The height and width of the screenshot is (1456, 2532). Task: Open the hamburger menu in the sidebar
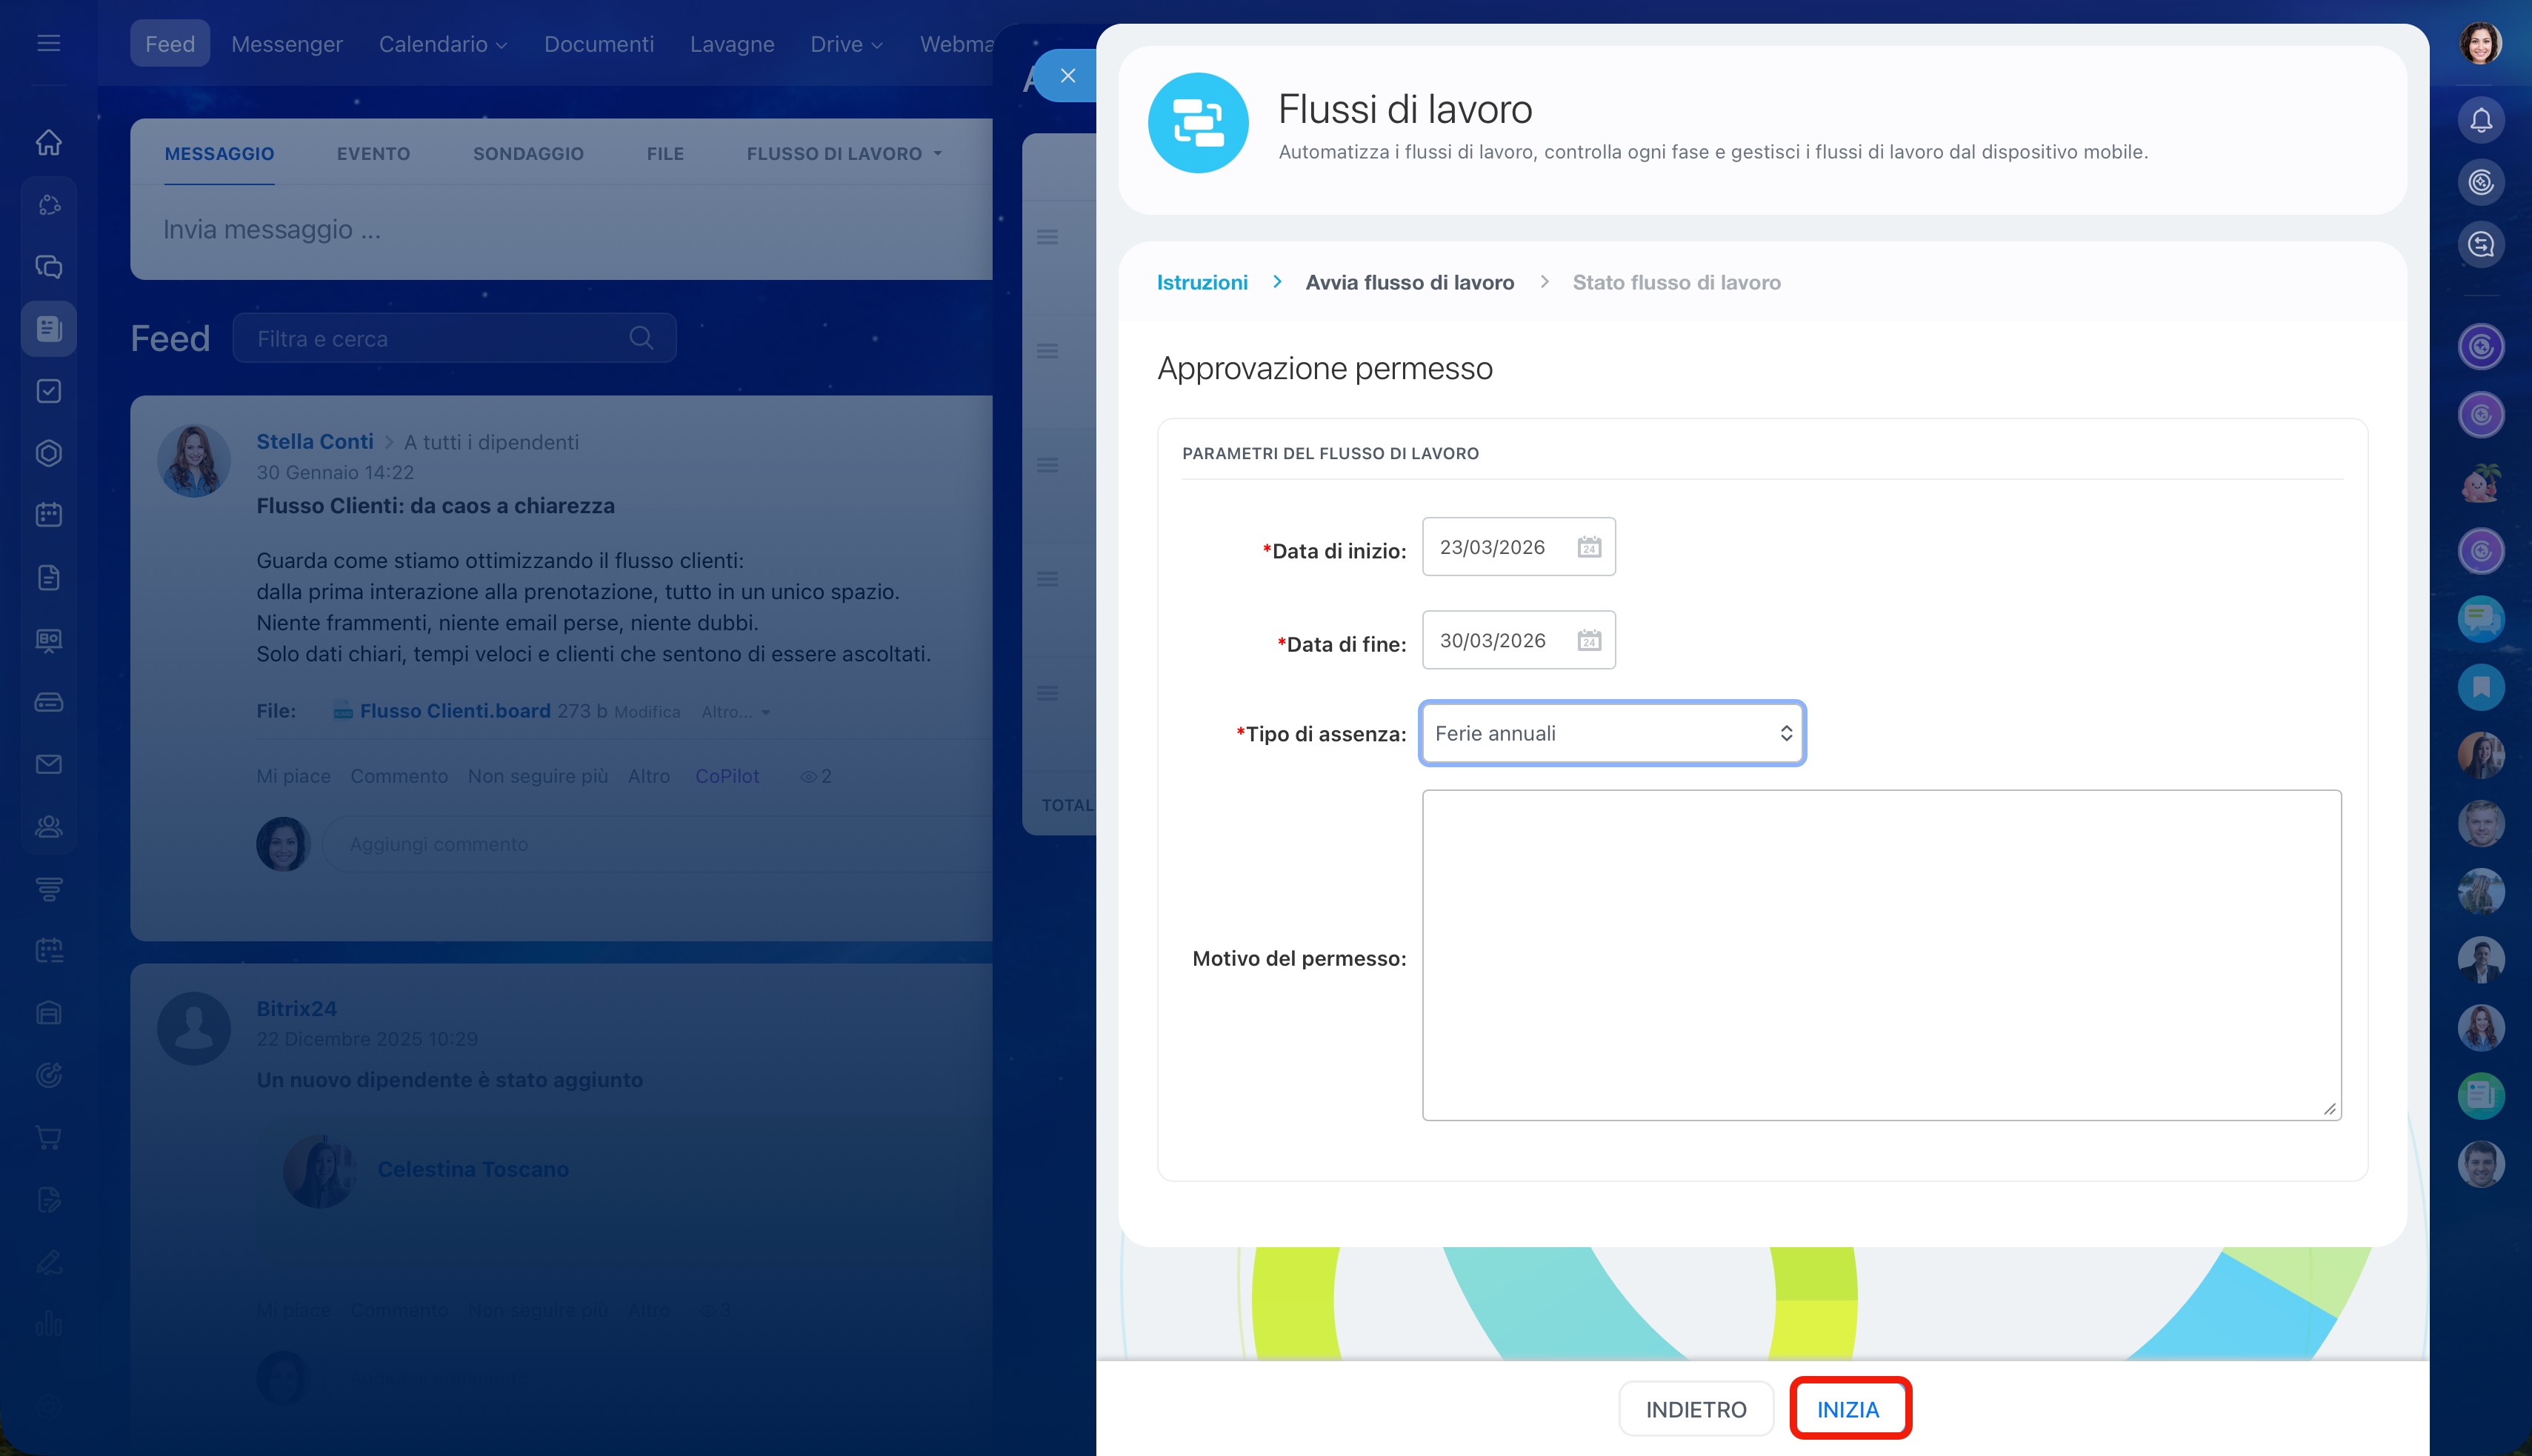(48, 43)
